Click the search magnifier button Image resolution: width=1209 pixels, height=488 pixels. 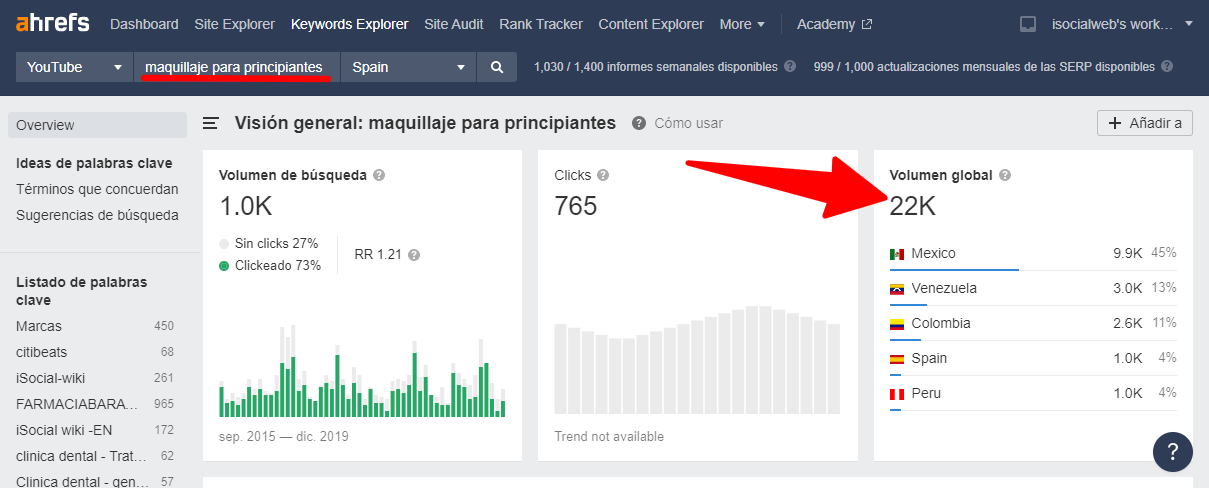click(497, 67)
